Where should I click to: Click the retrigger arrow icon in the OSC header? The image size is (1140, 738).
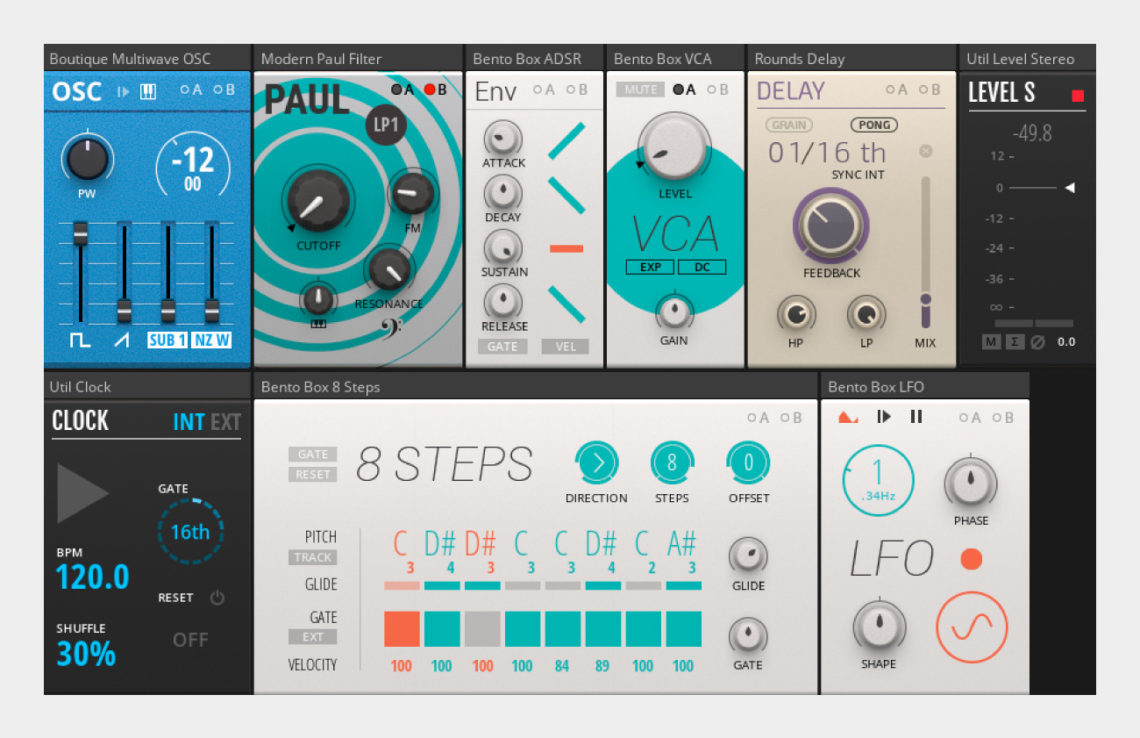(x=123, y=91)
